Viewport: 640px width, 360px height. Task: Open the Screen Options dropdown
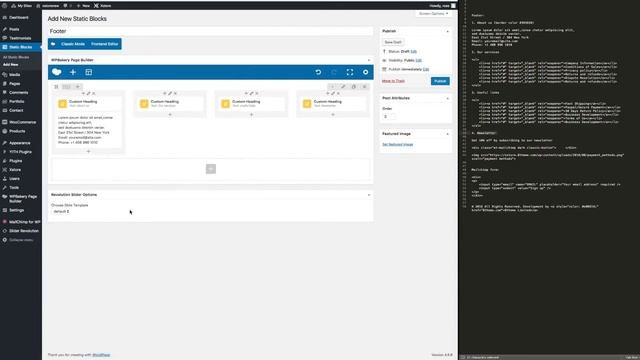[x=434, y=13]
